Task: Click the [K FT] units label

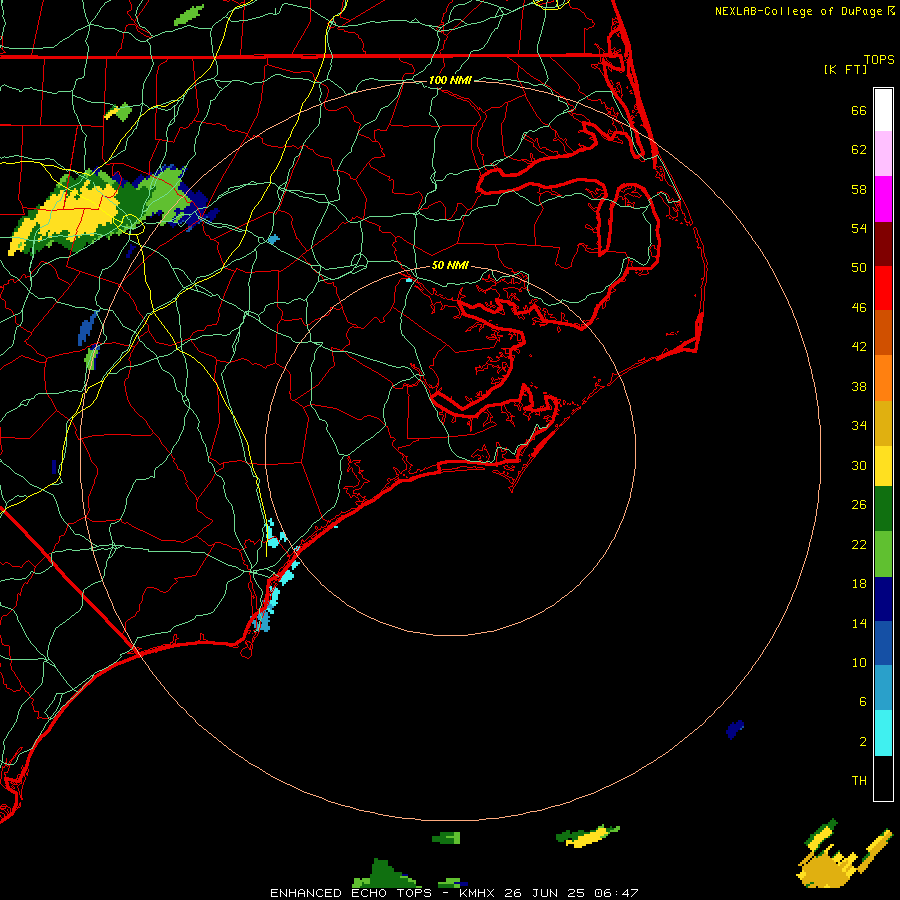Action: (x=845, y=69)
